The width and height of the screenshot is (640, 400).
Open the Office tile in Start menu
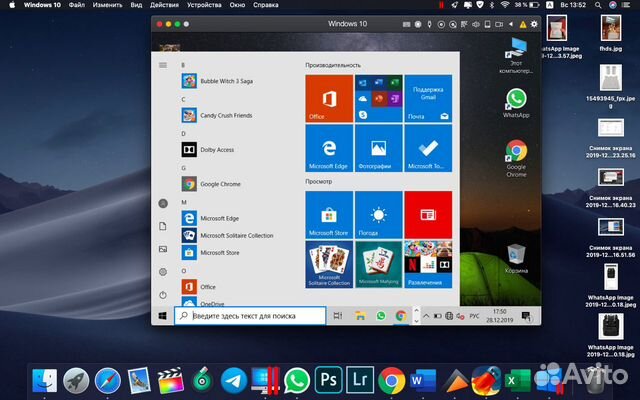(x=329, y=98)
